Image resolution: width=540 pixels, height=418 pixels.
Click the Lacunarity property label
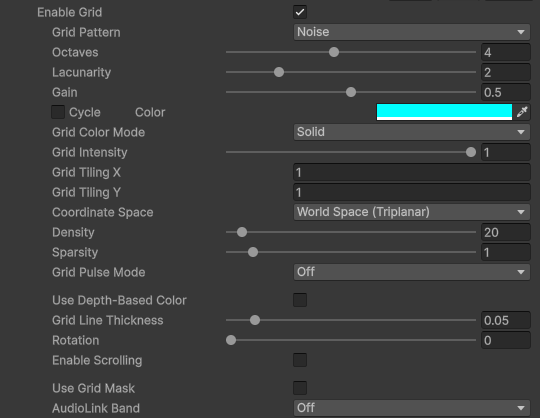81,72
